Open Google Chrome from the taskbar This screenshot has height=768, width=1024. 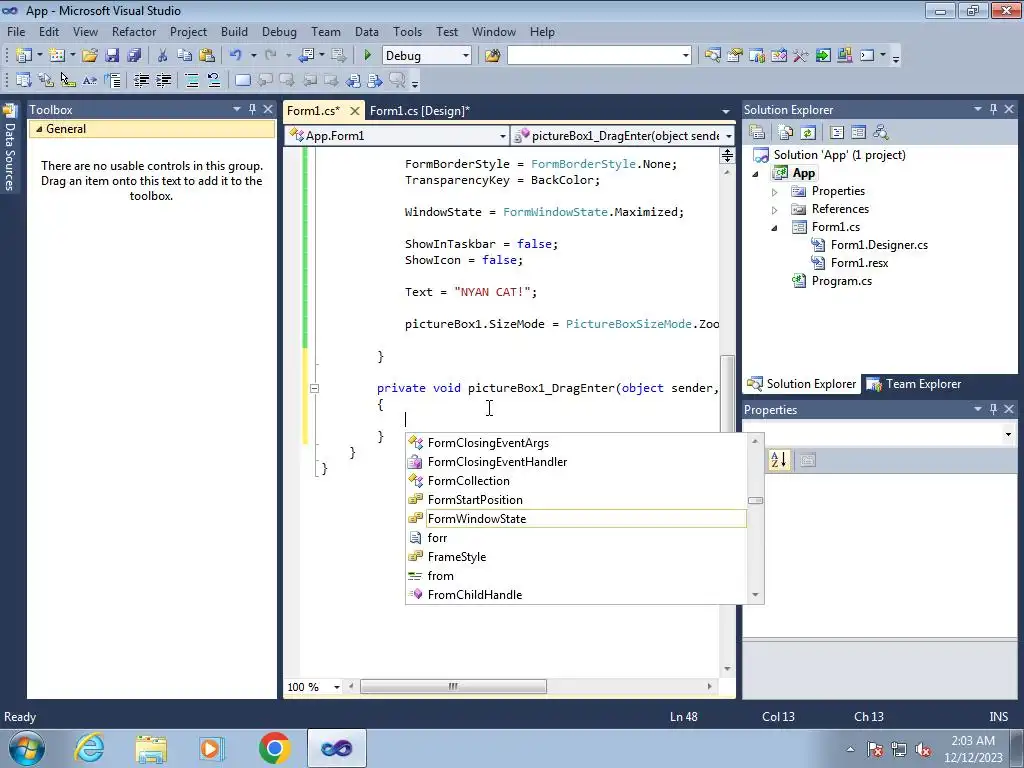tap(274, 748)
